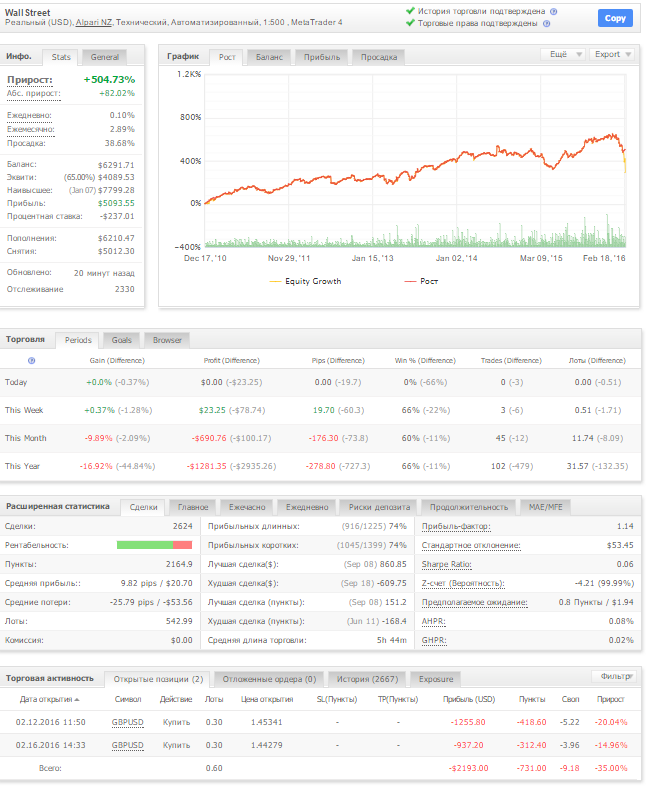
Task: Click the This Year row label
Action: click(x=22, y=466)
